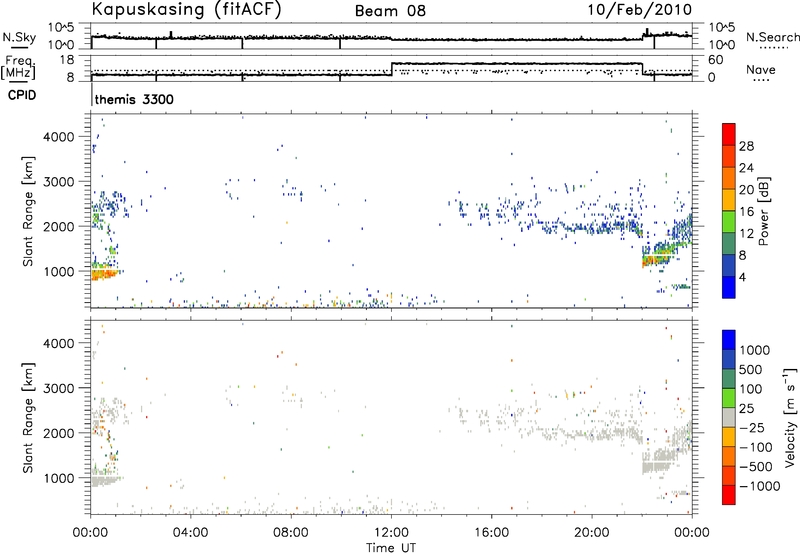Viewport: 800px width, 554px height.
Task: Select the "CPID" row label
Action: pos(22,95)
